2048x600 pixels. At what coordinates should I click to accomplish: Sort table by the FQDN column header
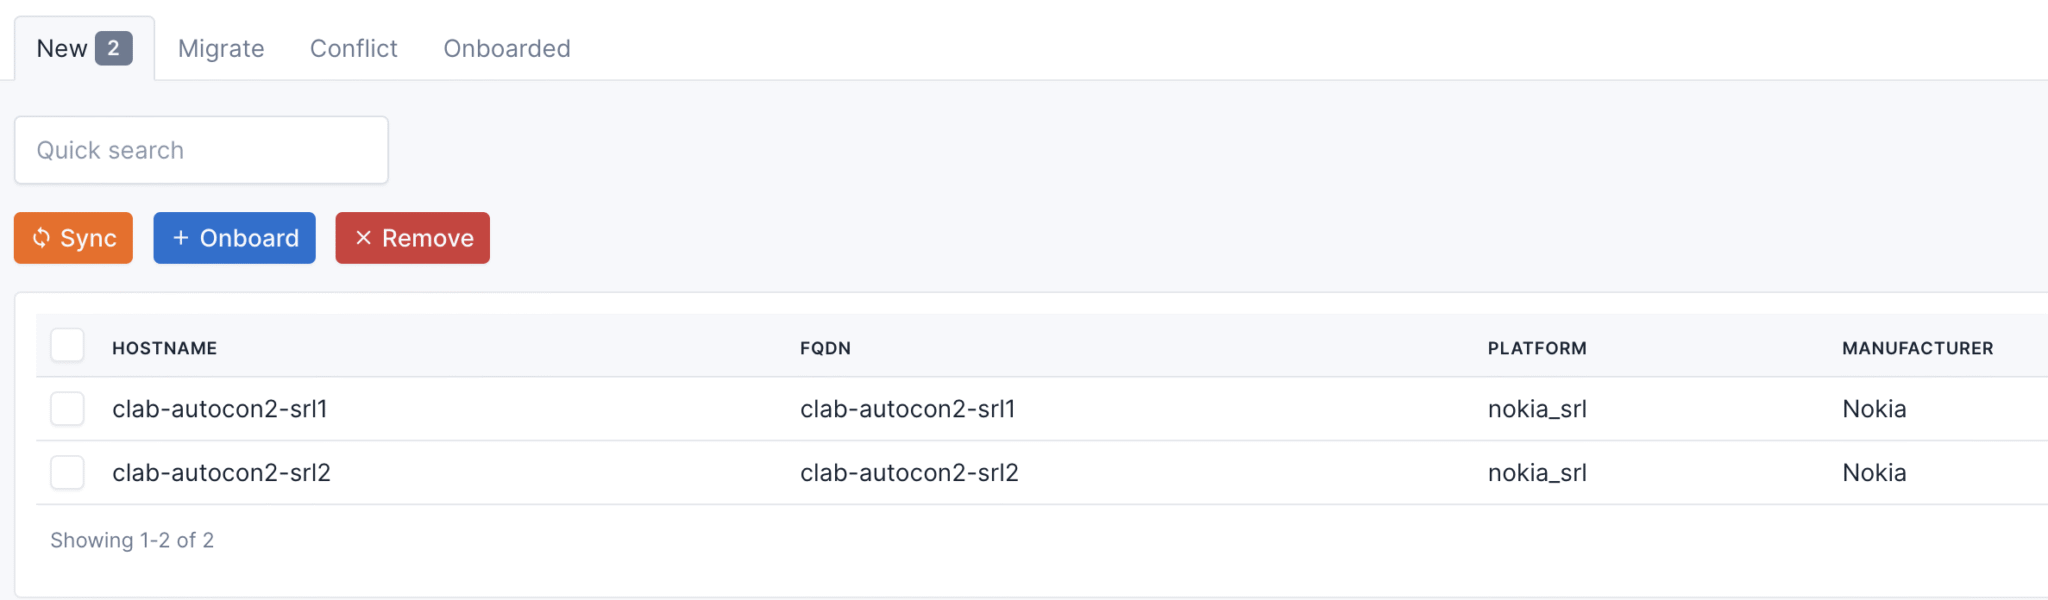(x=825, y=347)
